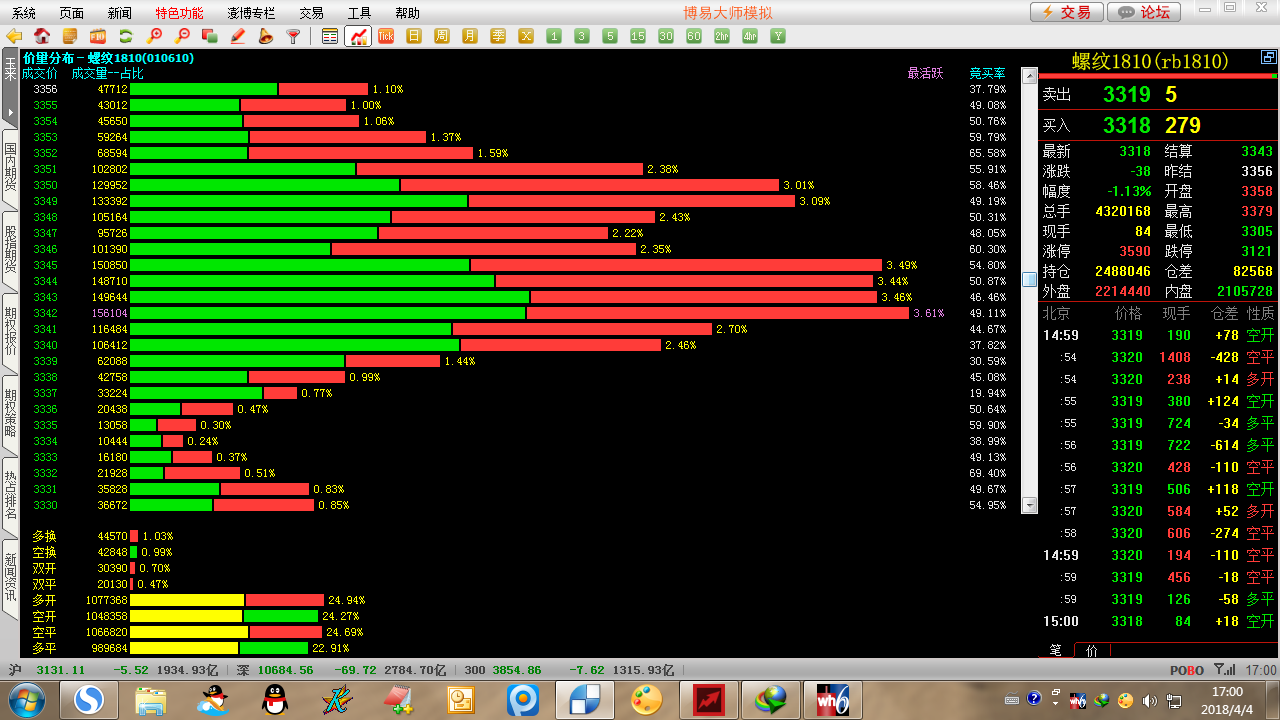1280x720 pixels.
Task: Click the zoom in magnifier icon
Action: [154, 36]
